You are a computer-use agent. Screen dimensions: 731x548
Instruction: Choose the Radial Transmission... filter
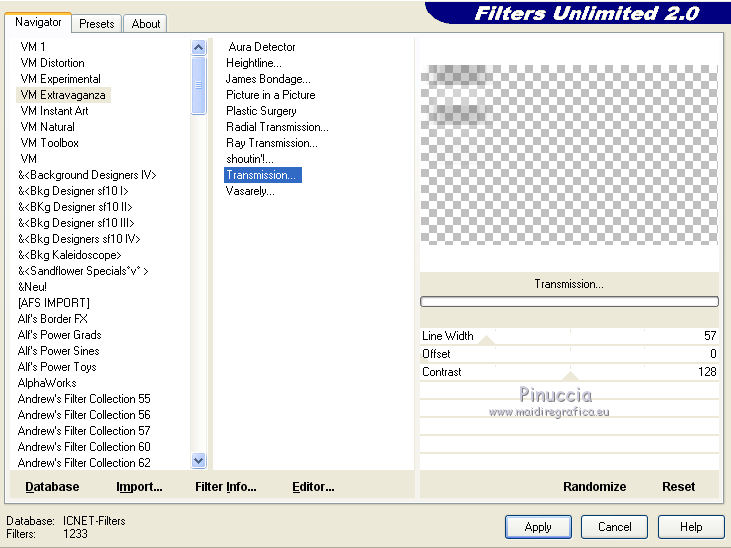[x=277, y=126]
